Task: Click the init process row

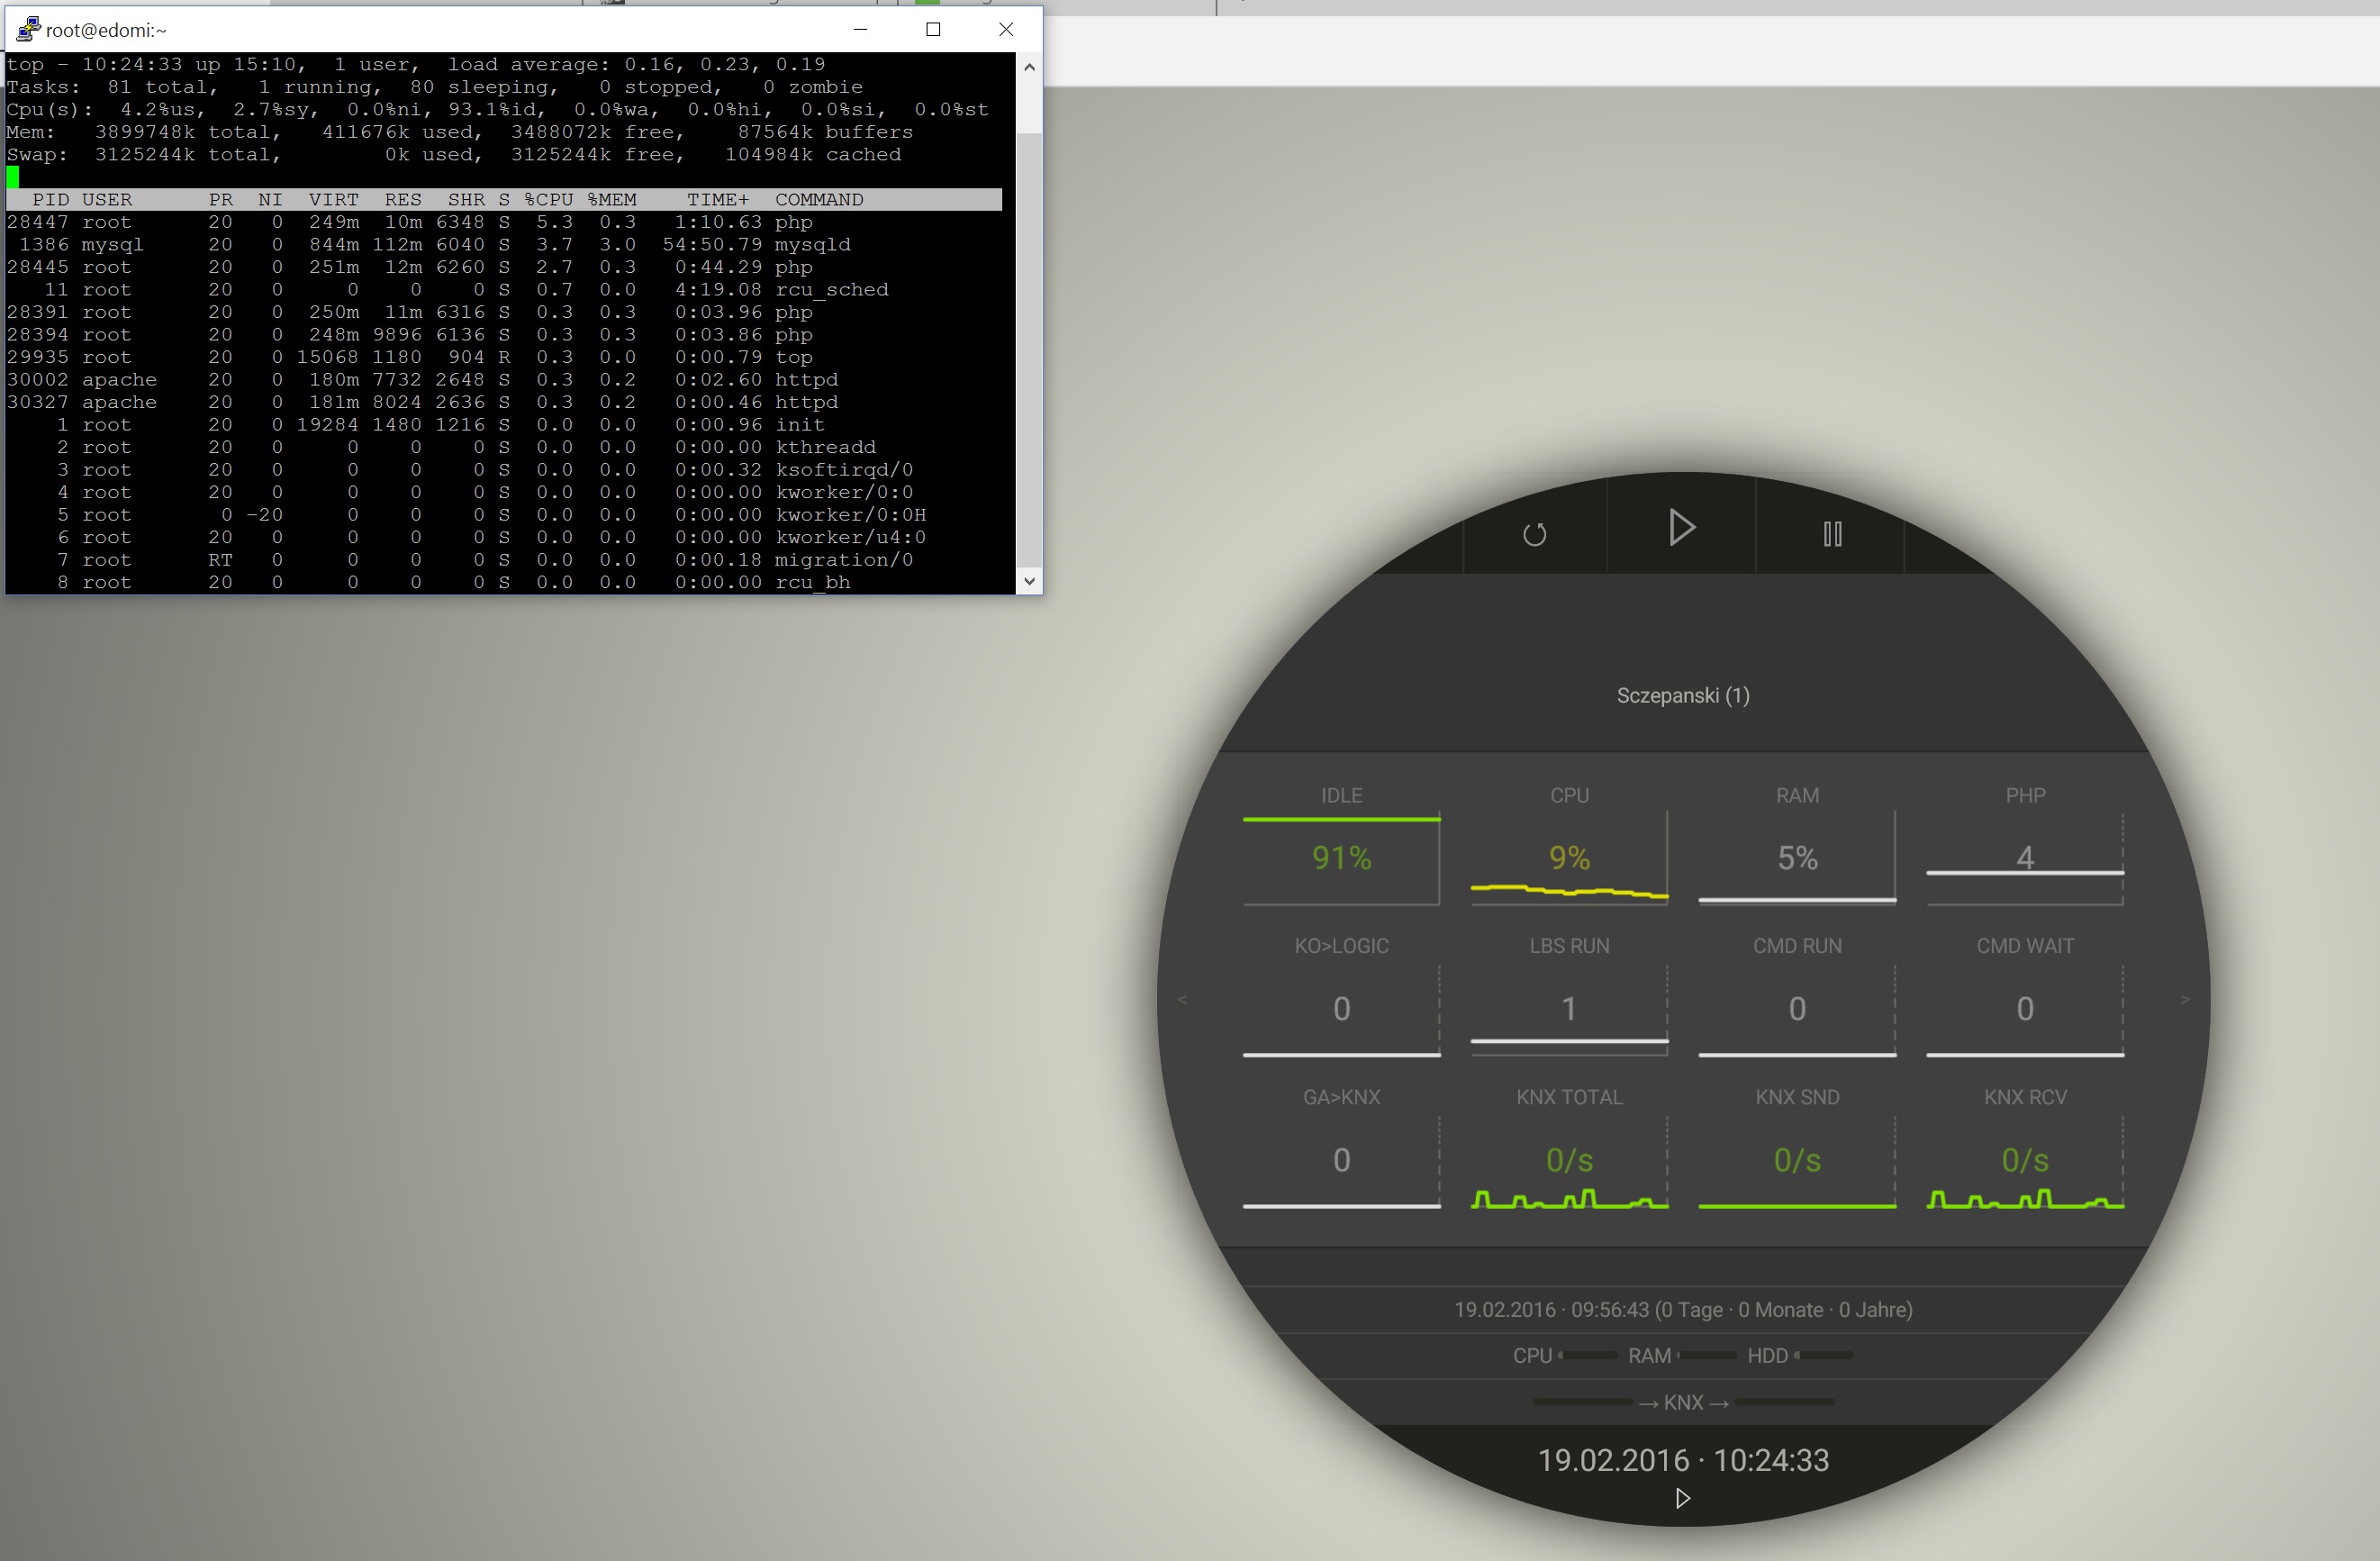Action: click(x=504, y=425)
